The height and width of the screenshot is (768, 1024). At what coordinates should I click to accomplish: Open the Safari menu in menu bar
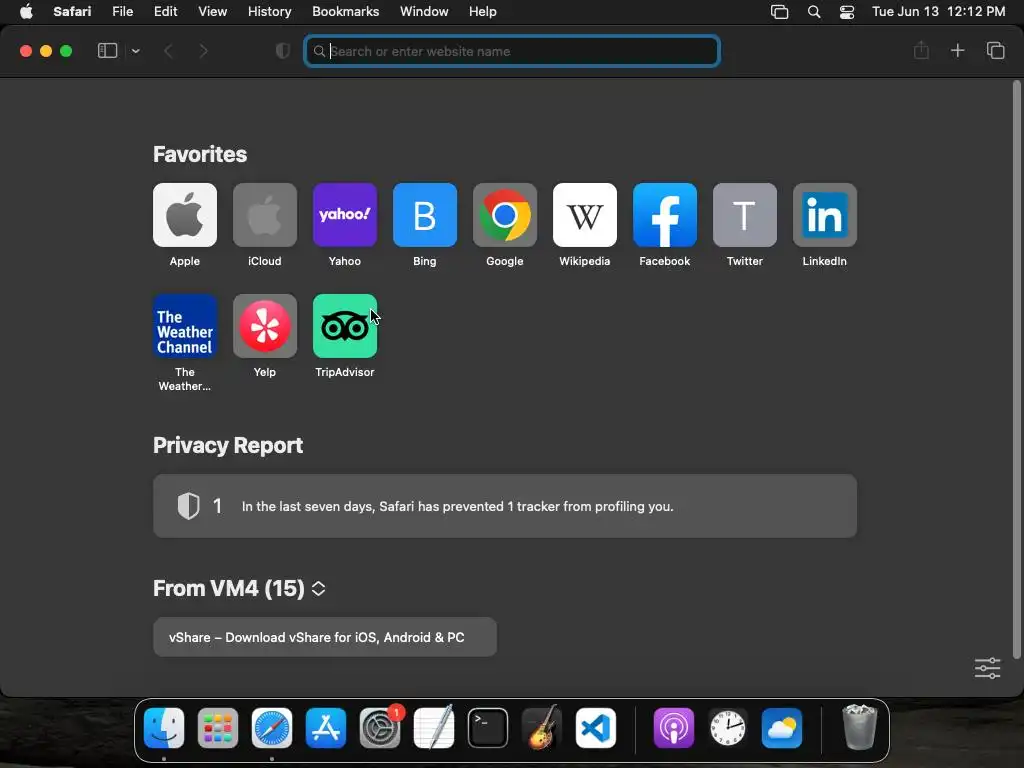(x=72, y=11)
